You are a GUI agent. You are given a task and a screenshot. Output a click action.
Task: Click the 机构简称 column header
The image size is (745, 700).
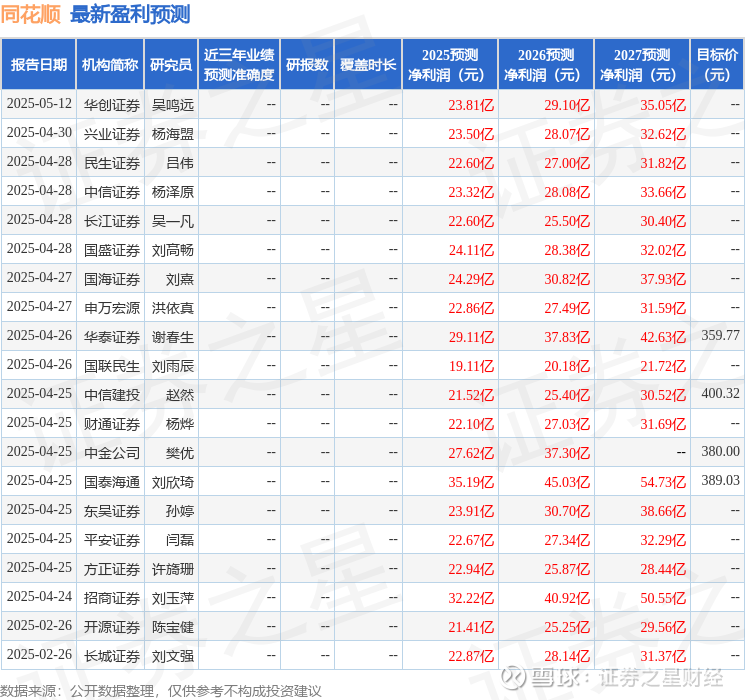click(x=110, y=65)
